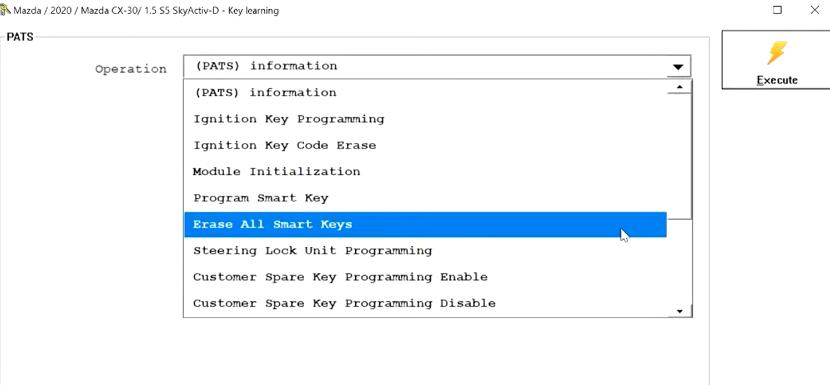The height and width of the screenshot is (385, 830).
Task: Click the app icon in title bar
Action: [x=5, y=10]
